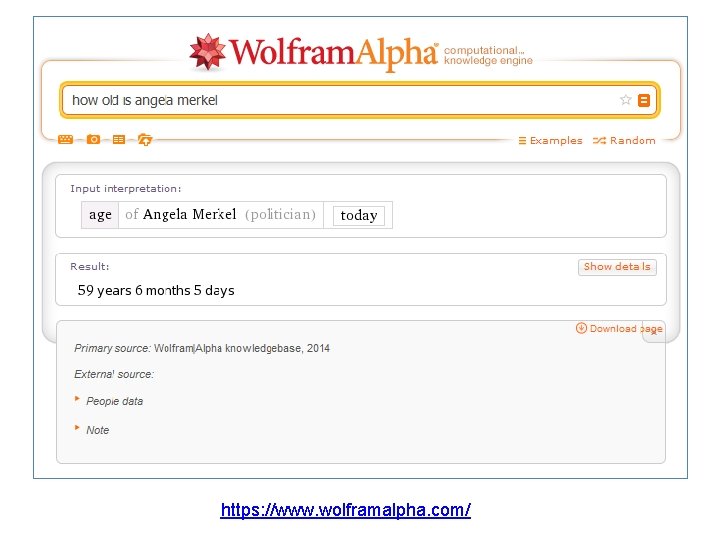
Task: Click 'Primary source' knowledgebase 2014 text
Action: [202, 348]
